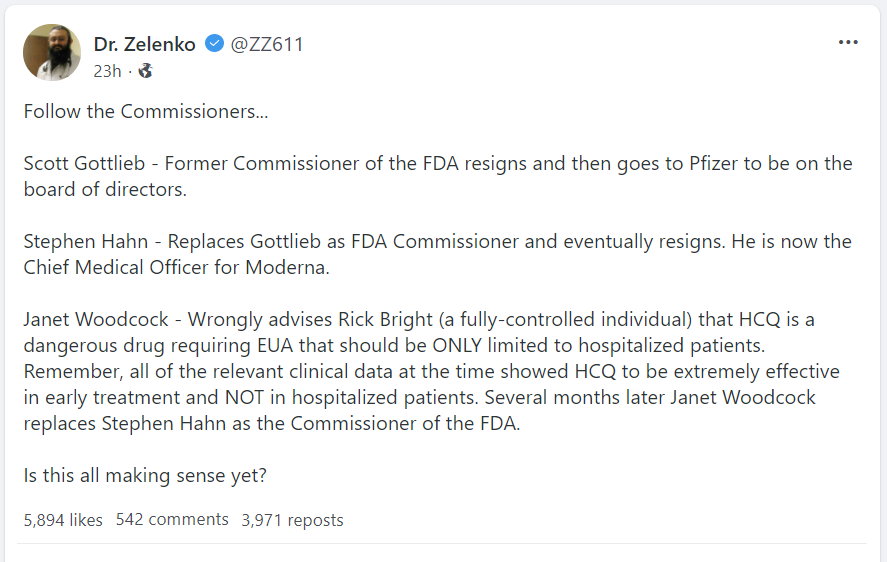The image size is (887, 562).
Task: Click the 'Follow the Commissioners...' opening line
Action: [x=146, y=111]
